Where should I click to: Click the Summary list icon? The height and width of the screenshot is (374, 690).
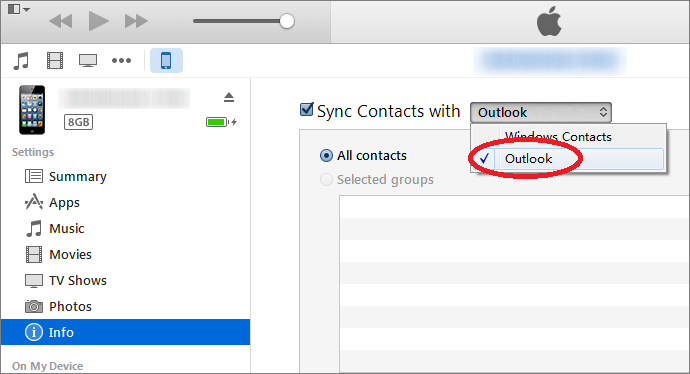click(x=34, y=176)
